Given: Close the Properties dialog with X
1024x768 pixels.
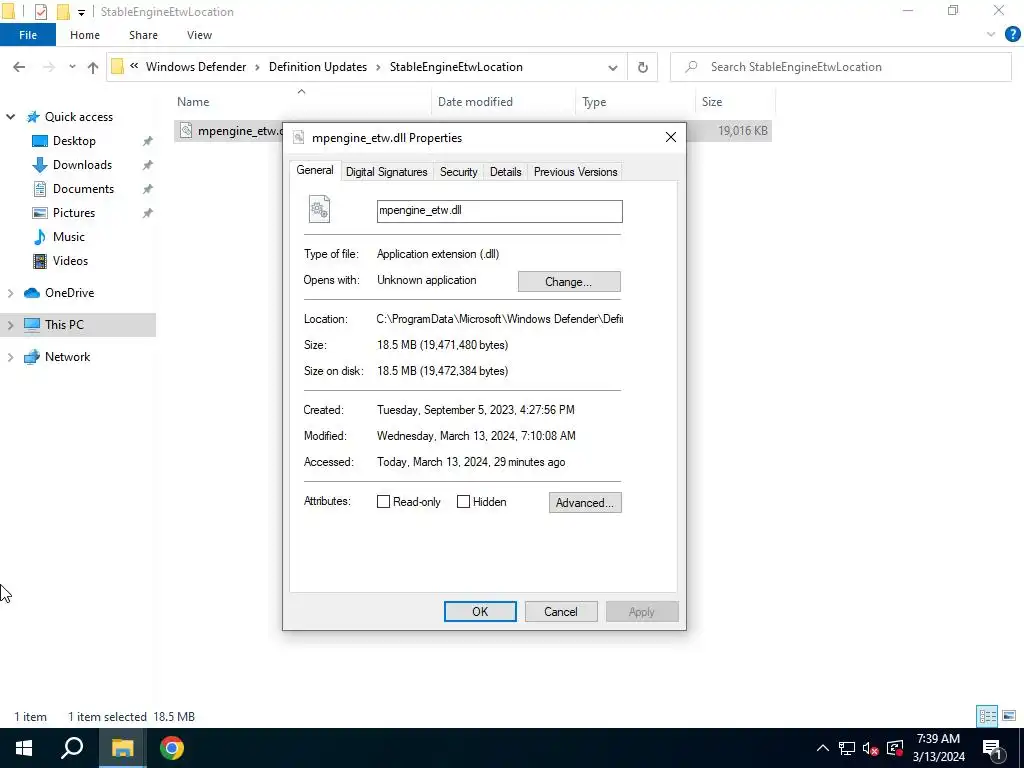Looking at the screenshot, I should 671,137.
